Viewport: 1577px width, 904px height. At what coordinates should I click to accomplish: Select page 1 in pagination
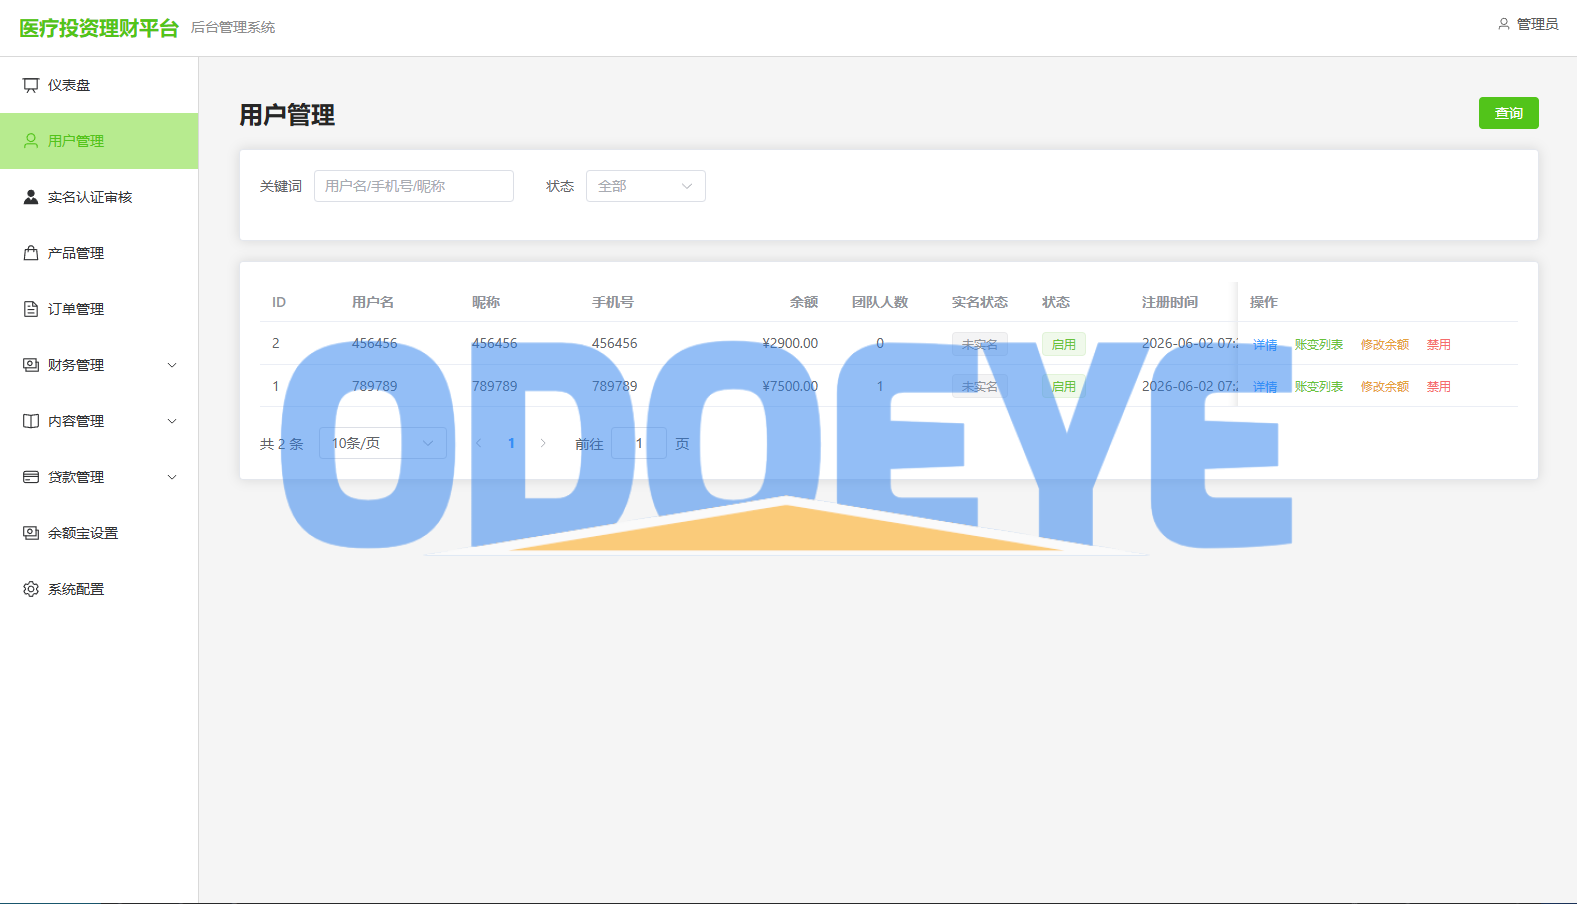511,443
